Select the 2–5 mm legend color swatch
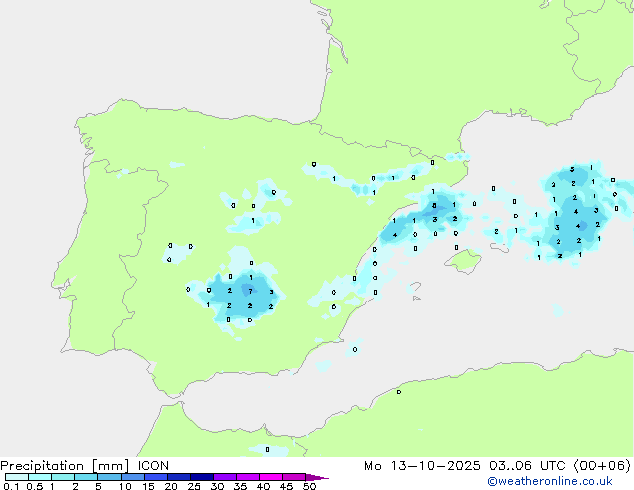The height and width of the screenshot is (490, 634). point(86,477)
